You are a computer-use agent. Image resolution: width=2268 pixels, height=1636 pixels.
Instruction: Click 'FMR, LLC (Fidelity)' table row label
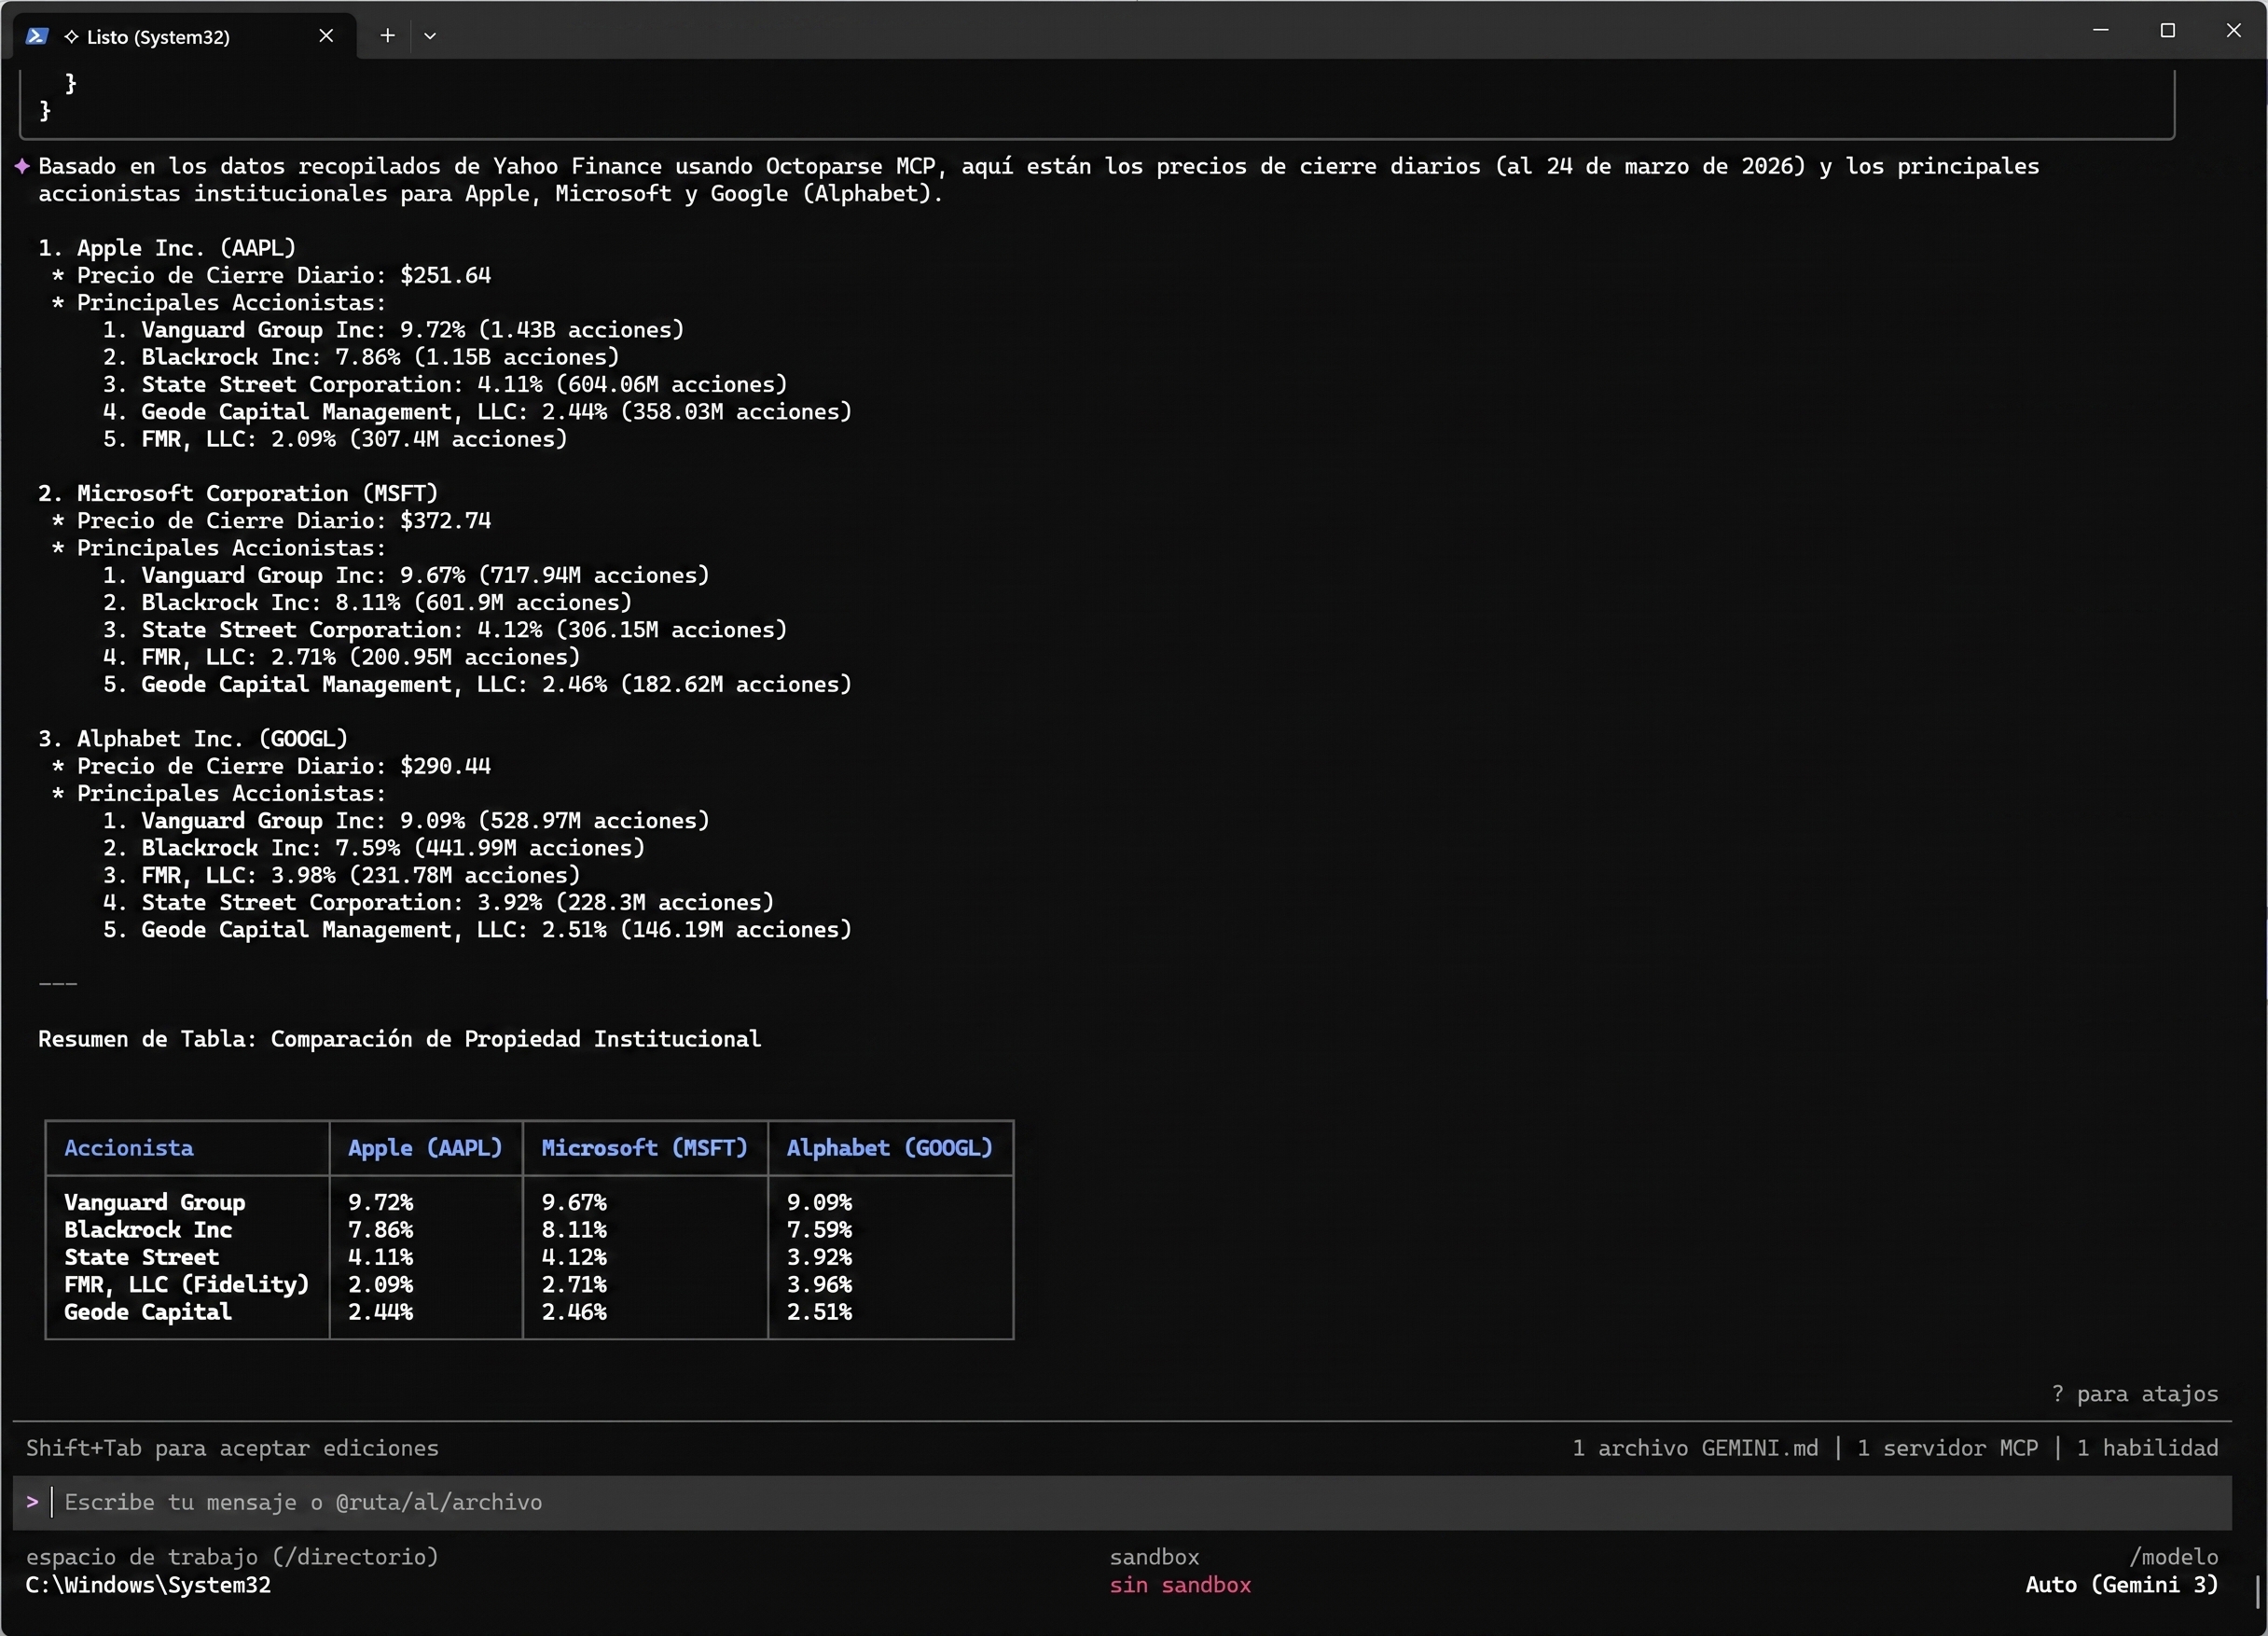point(187,1285)
